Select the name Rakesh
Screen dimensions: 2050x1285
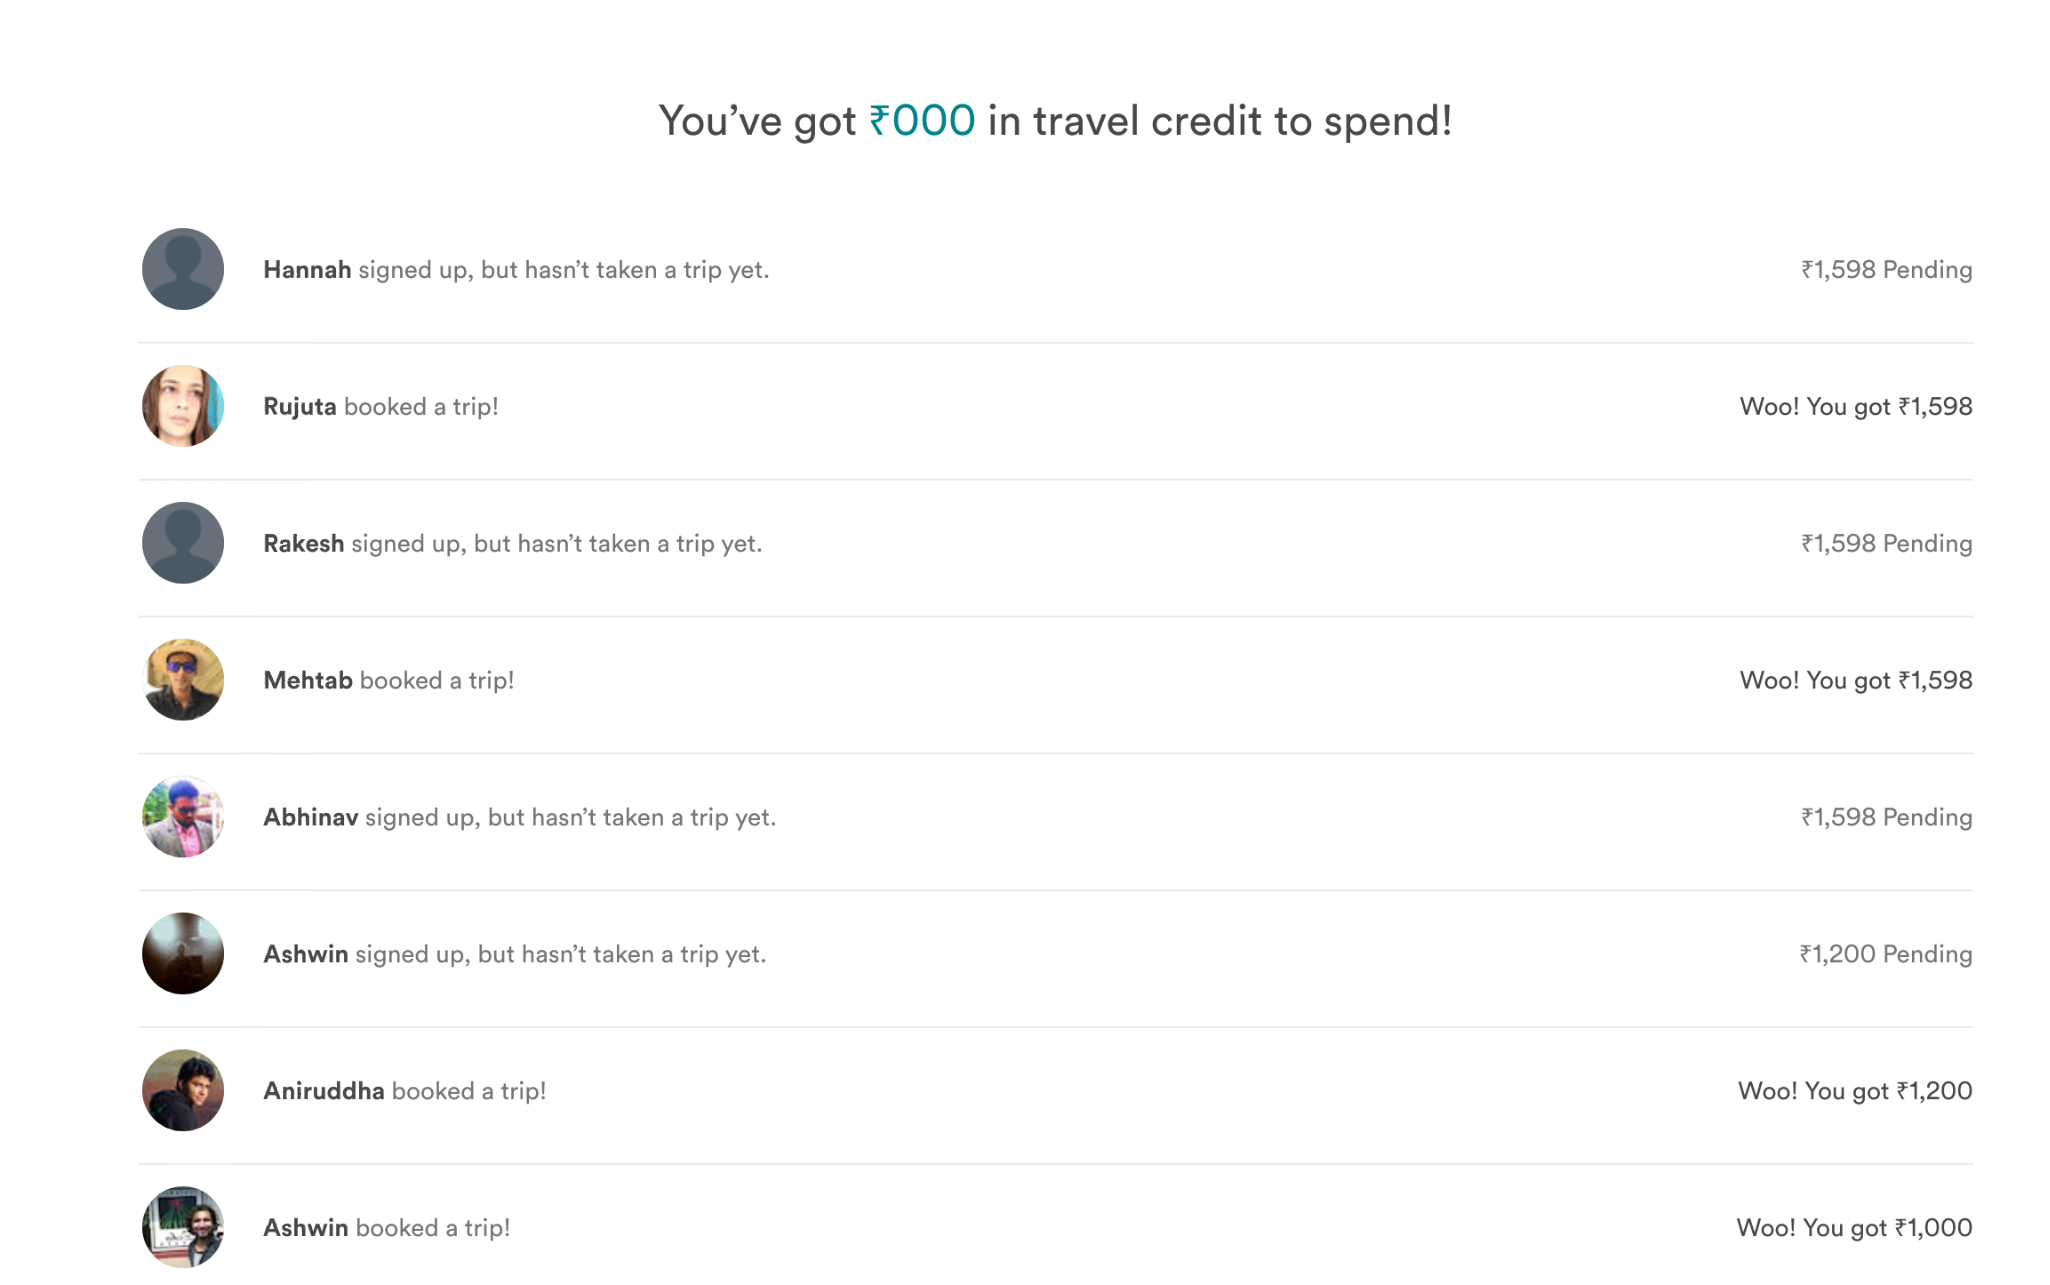pos(303,544)
